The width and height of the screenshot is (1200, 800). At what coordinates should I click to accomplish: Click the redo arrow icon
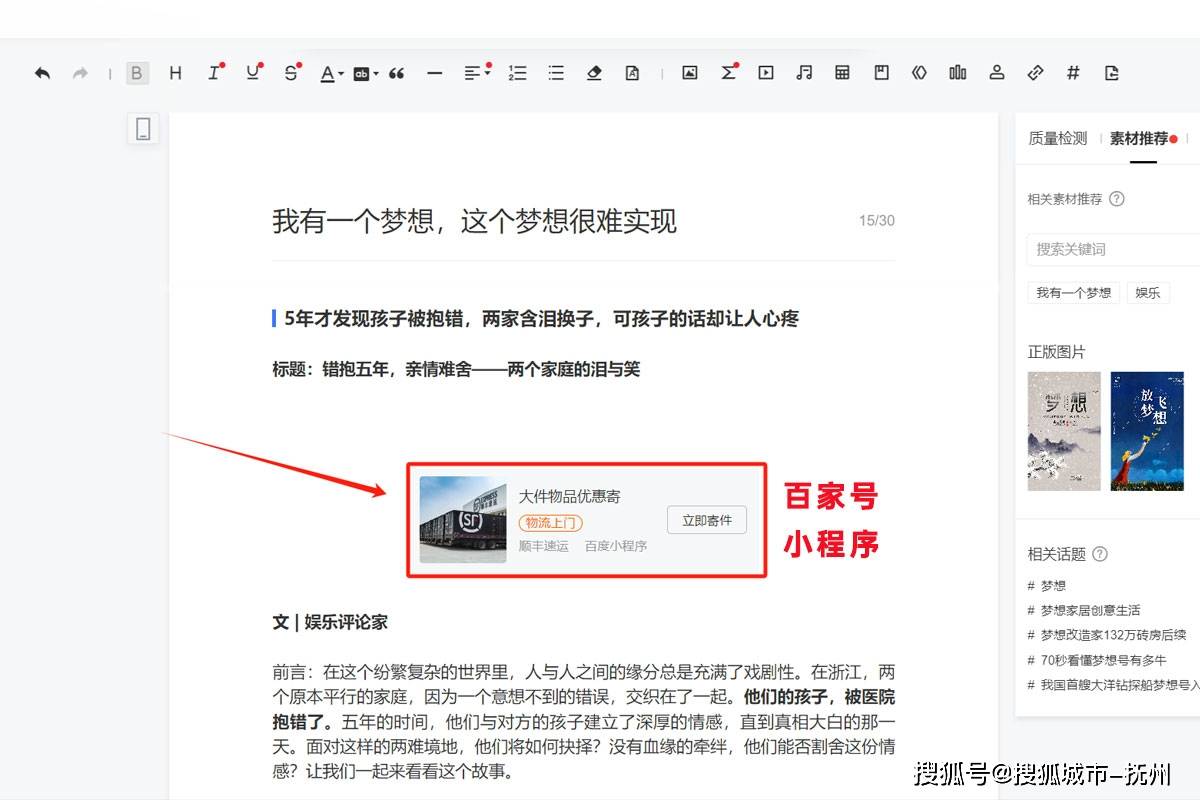pyautogui.click(x=80, y=73)
